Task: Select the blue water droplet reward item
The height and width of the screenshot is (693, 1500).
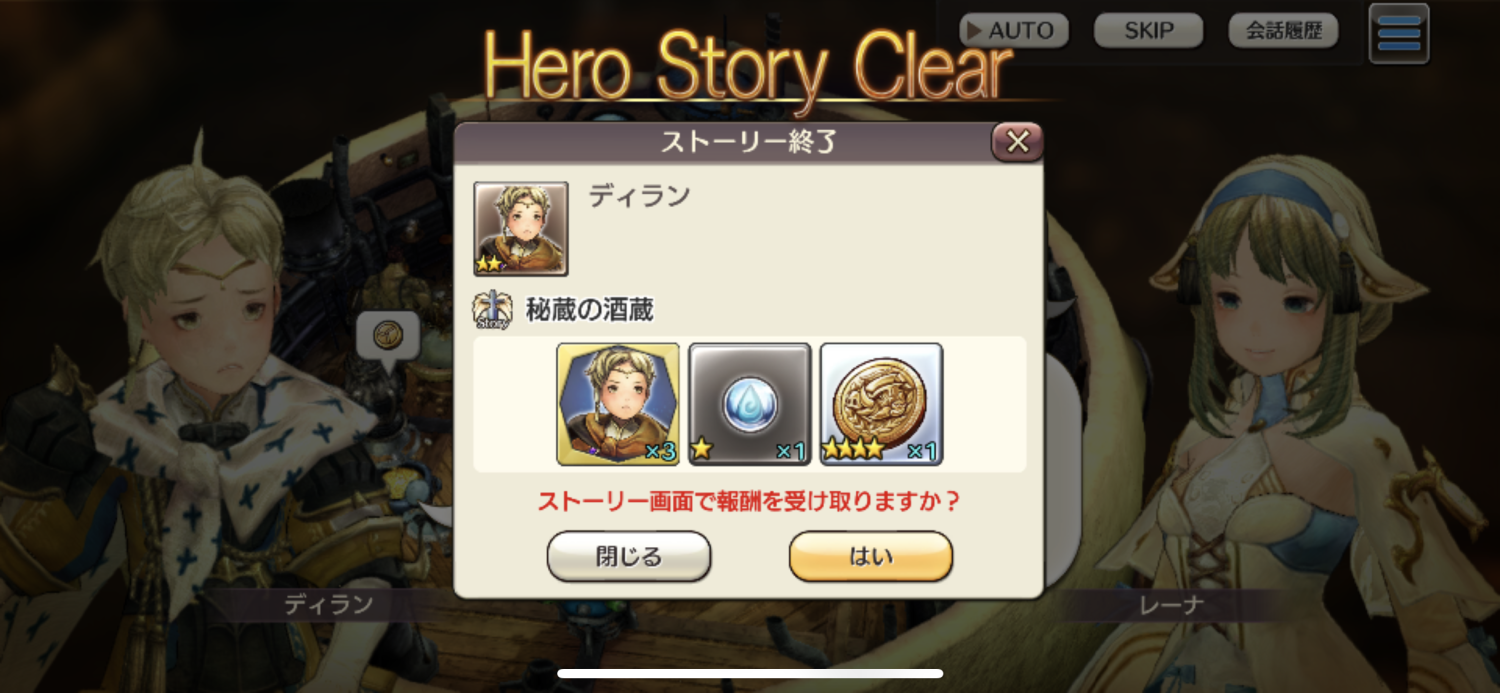Action: [x=750, y=404]
